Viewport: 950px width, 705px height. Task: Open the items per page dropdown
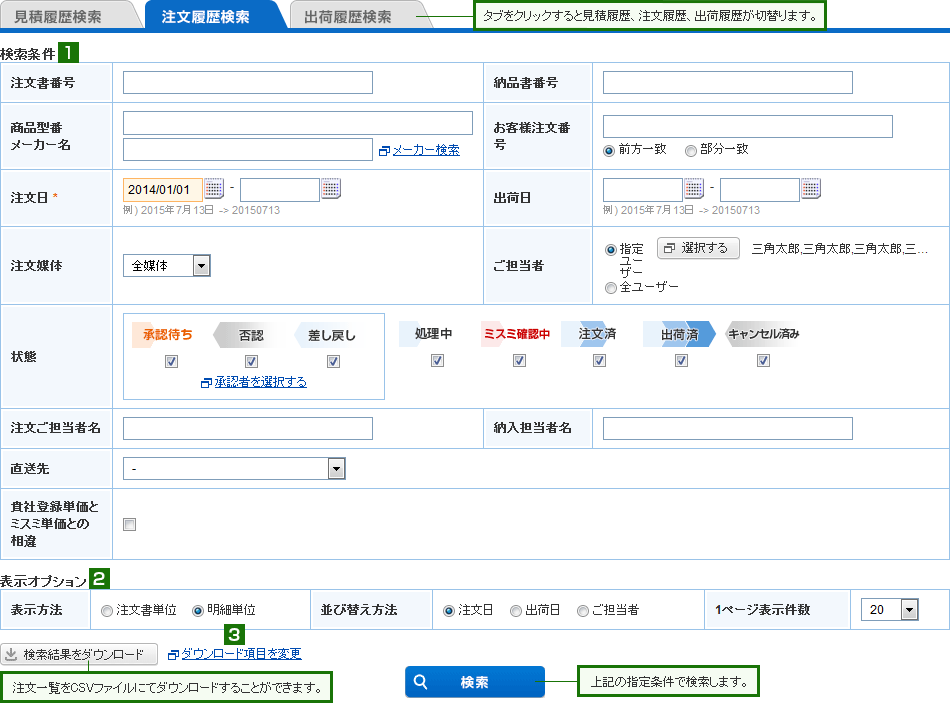(909, 610)
